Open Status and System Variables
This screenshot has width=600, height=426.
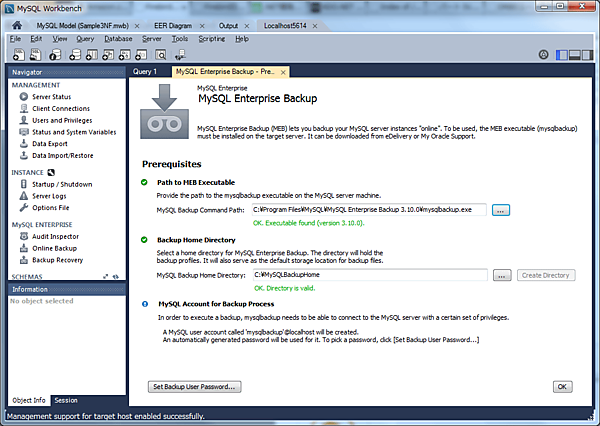tap(74, 132)
